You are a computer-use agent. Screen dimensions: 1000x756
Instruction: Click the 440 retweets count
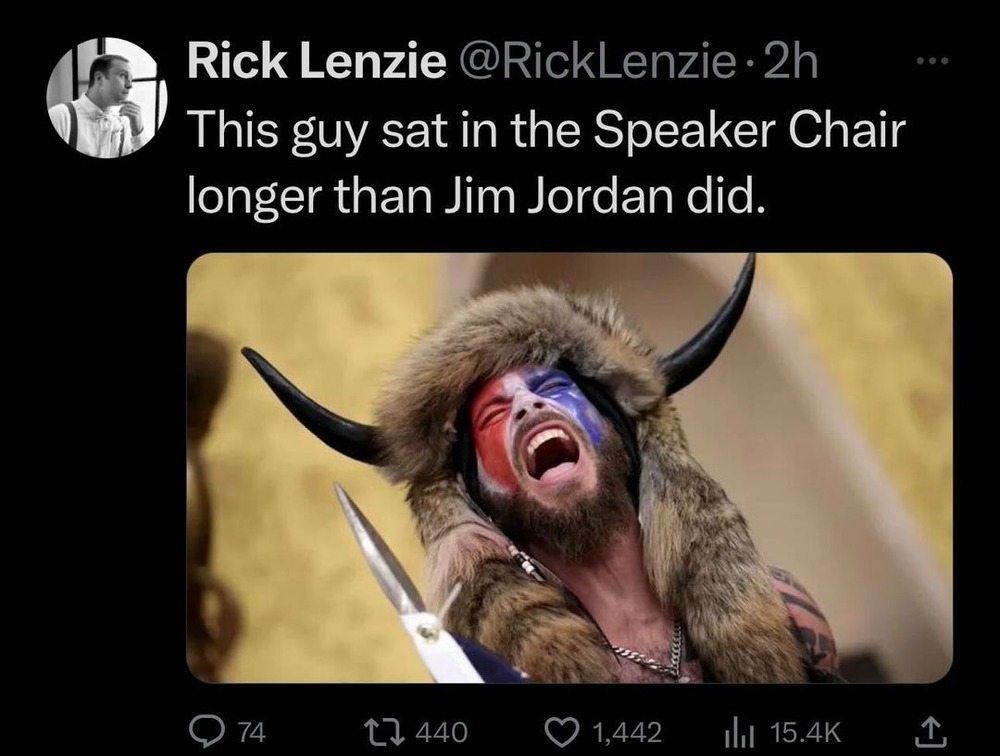coord(441,732)
